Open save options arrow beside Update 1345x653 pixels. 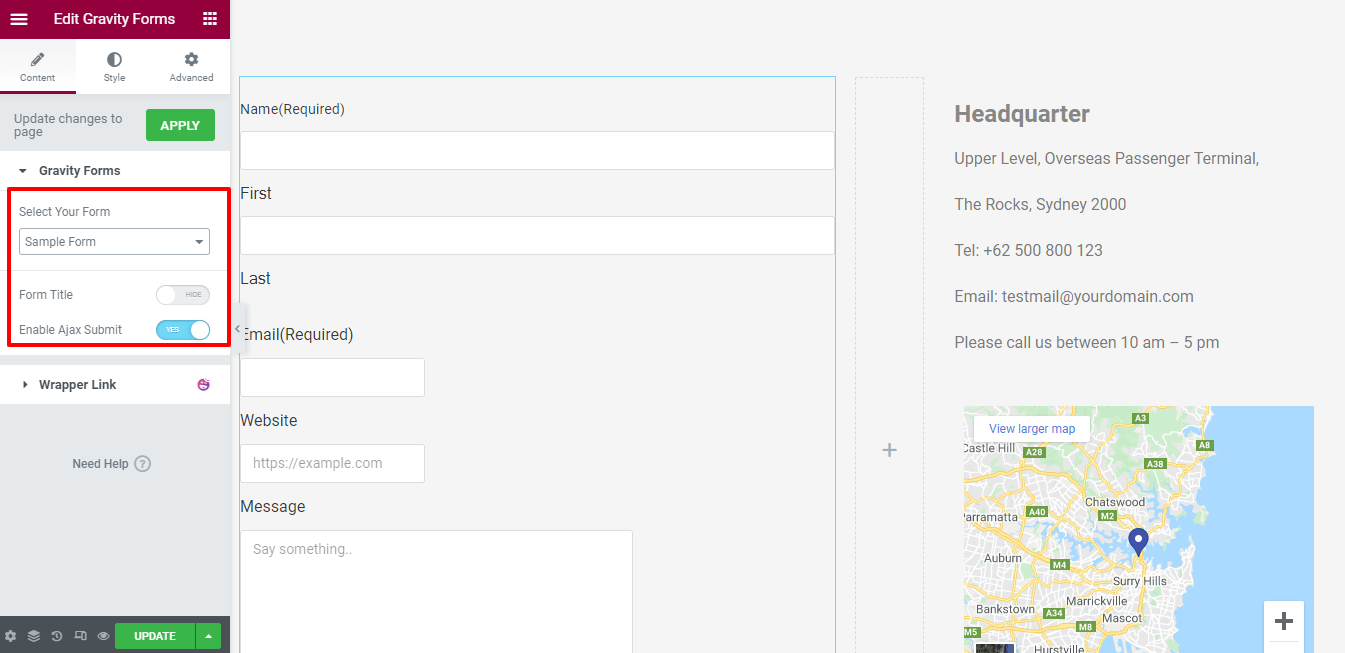coord(209,636)
